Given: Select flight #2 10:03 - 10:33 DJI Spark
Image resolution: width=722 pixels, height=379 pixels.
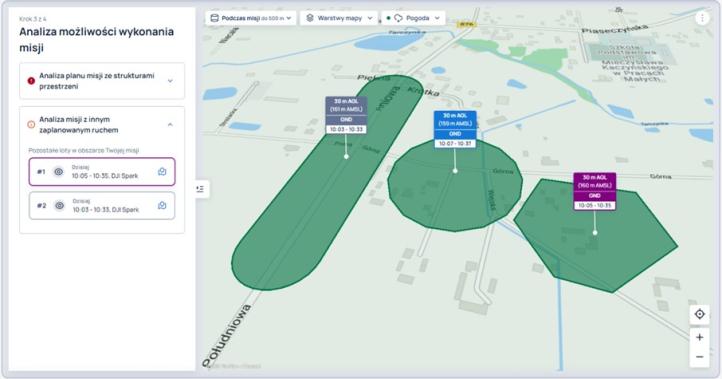Looking at the screenshot, I should pos(102,205).
